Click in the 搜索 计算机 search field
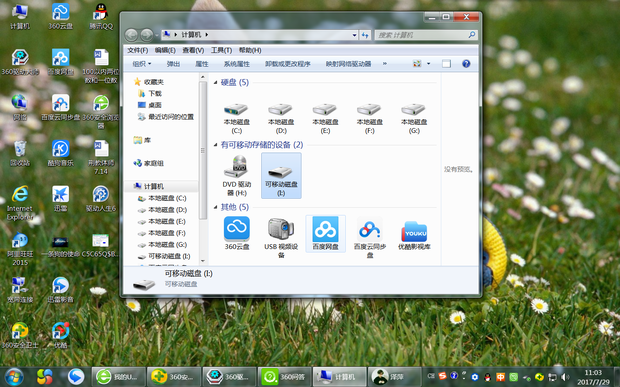Viewport: 620px width, 387px height. pyautogui.click(x=426, y=35)
